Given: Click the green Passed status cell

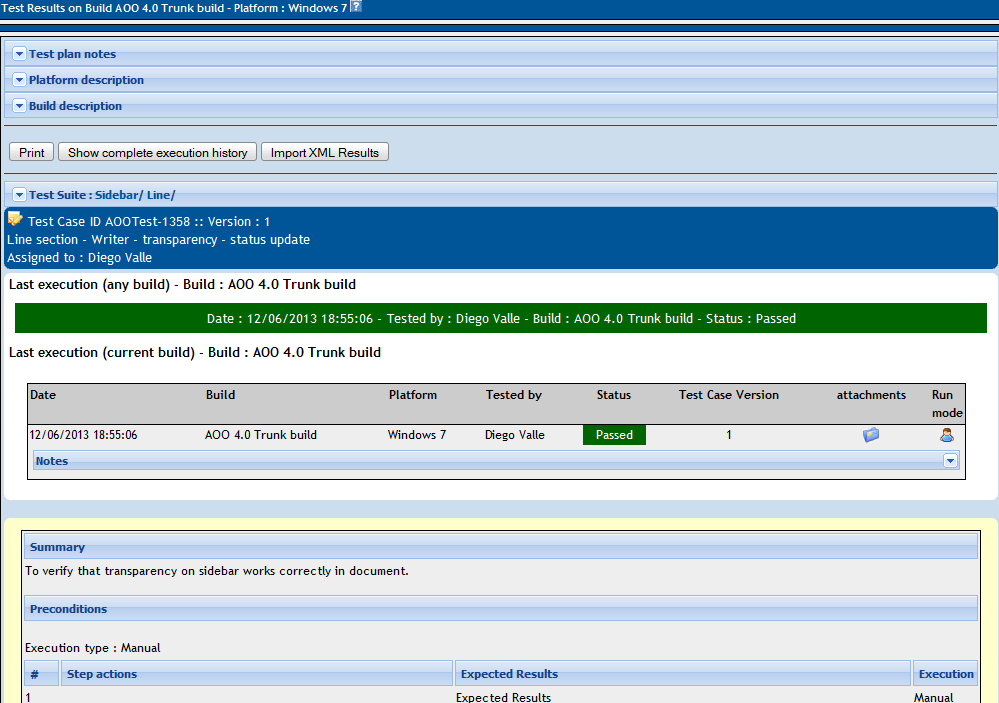Looking at the screenshot, I should [x=614, y=435].
